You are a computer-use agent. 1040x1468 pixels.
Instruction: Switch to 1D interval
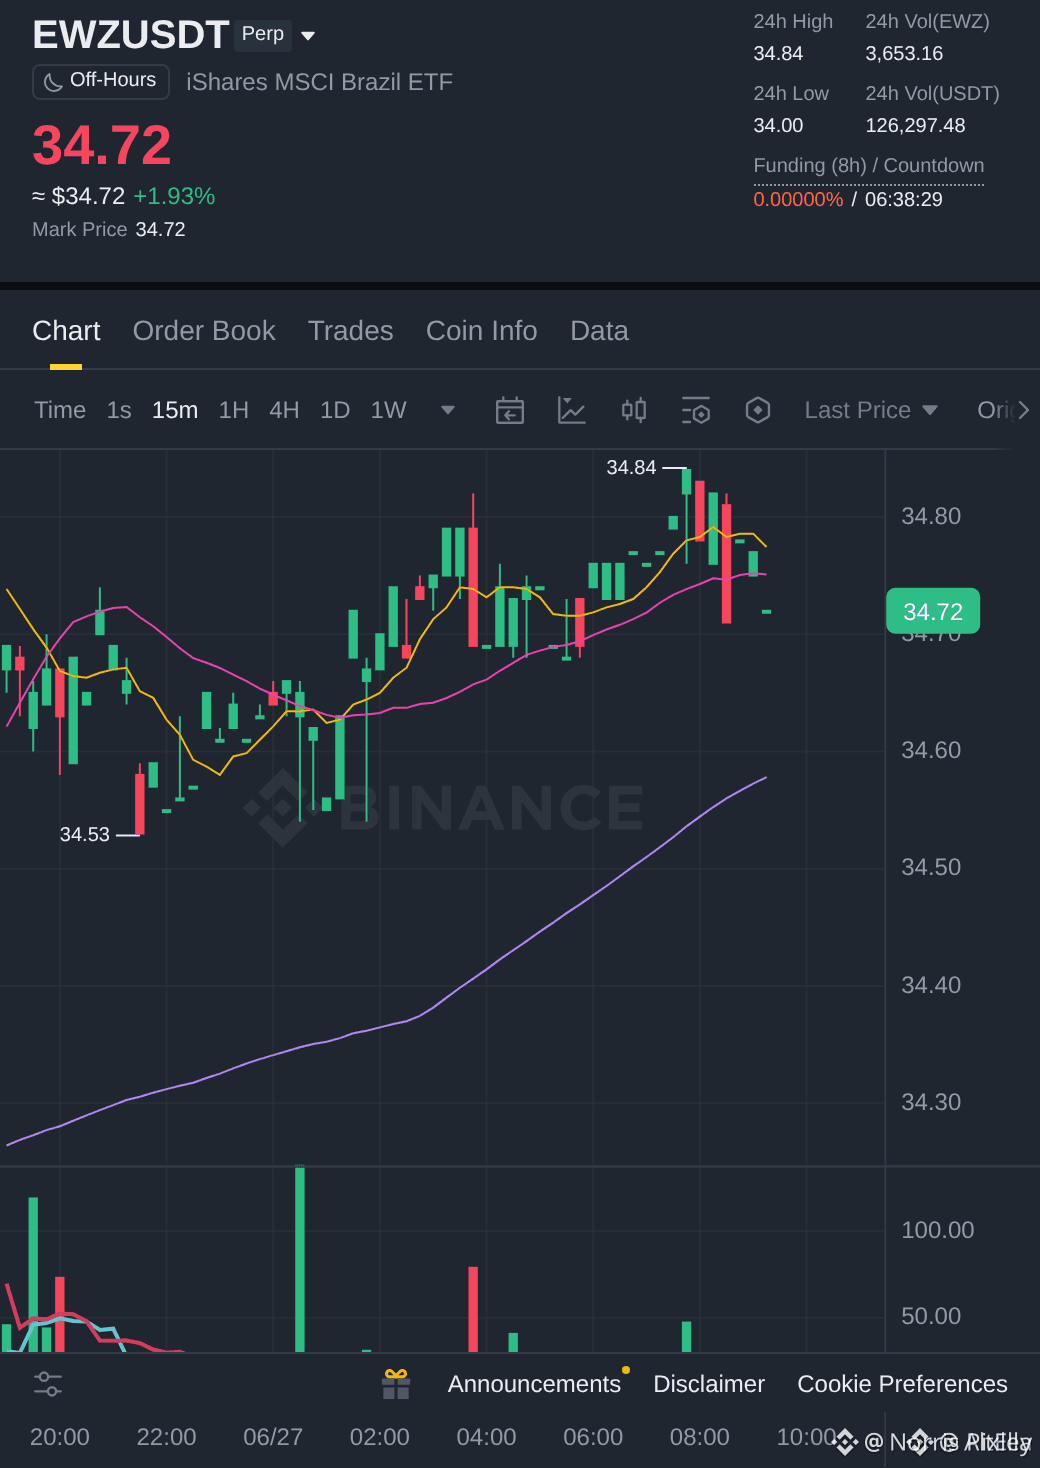coord(335,410)
